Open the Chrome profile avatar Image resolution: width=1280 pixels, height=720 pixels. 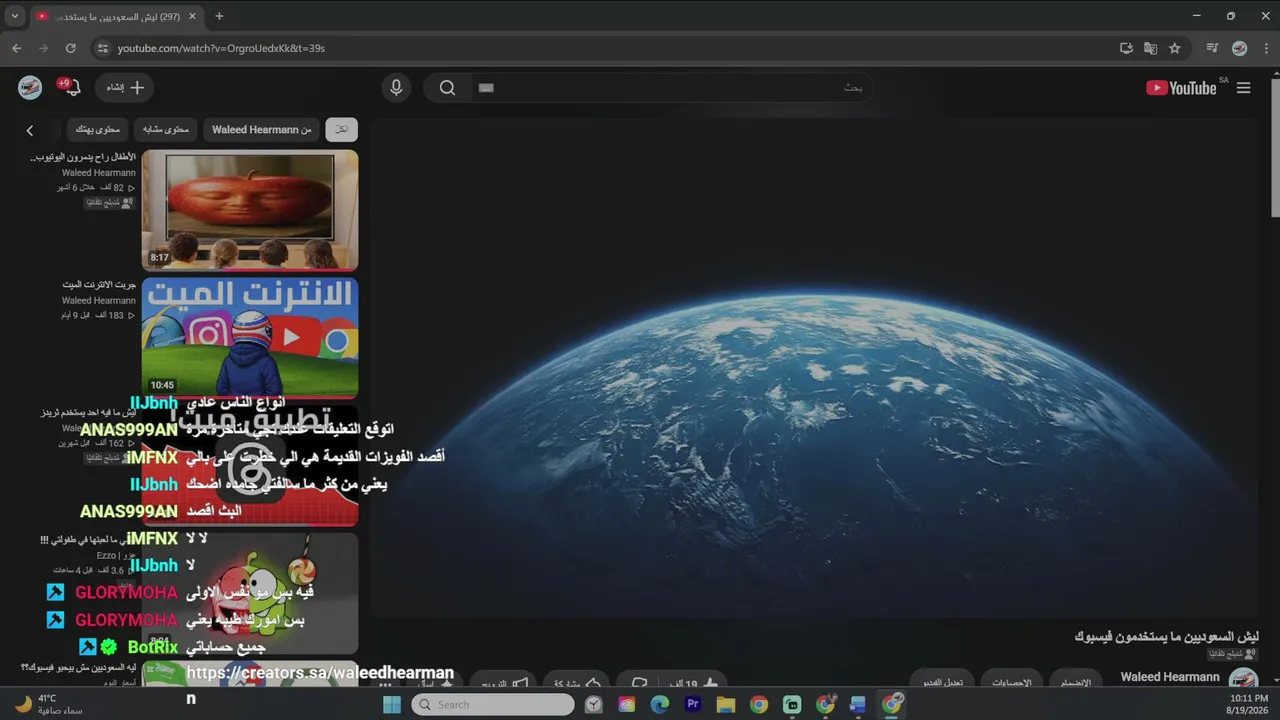pos(1239,48)
